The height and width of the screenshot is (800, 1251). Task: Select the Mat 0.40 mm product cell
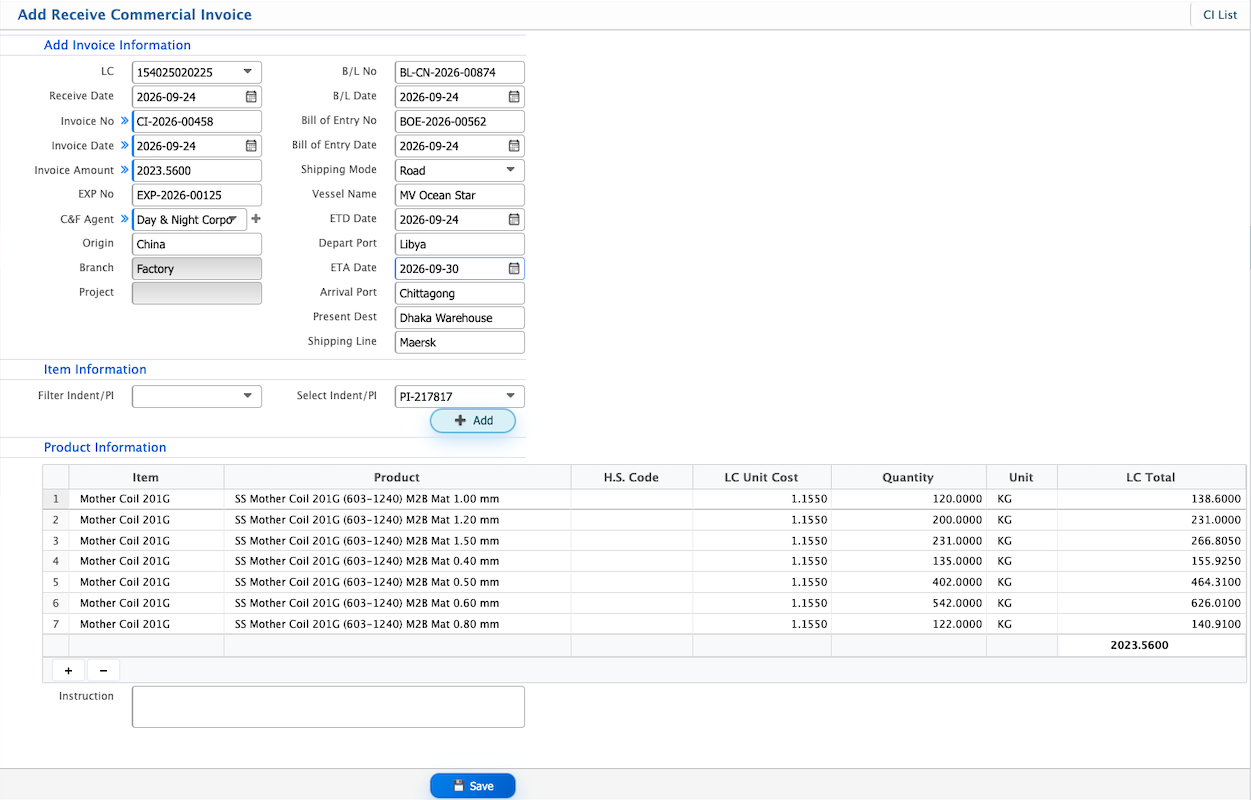coord(397,561)
